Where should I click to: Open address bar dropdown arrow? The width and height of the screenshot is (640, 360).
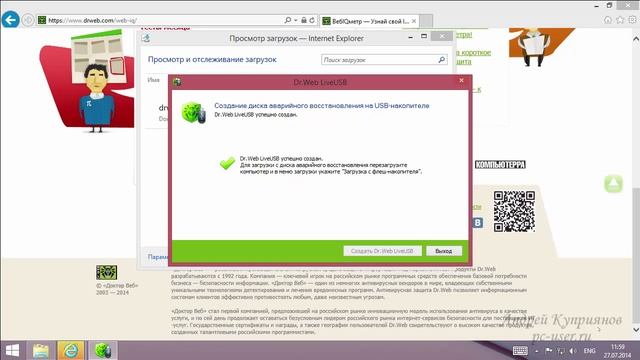pos(296,20)
